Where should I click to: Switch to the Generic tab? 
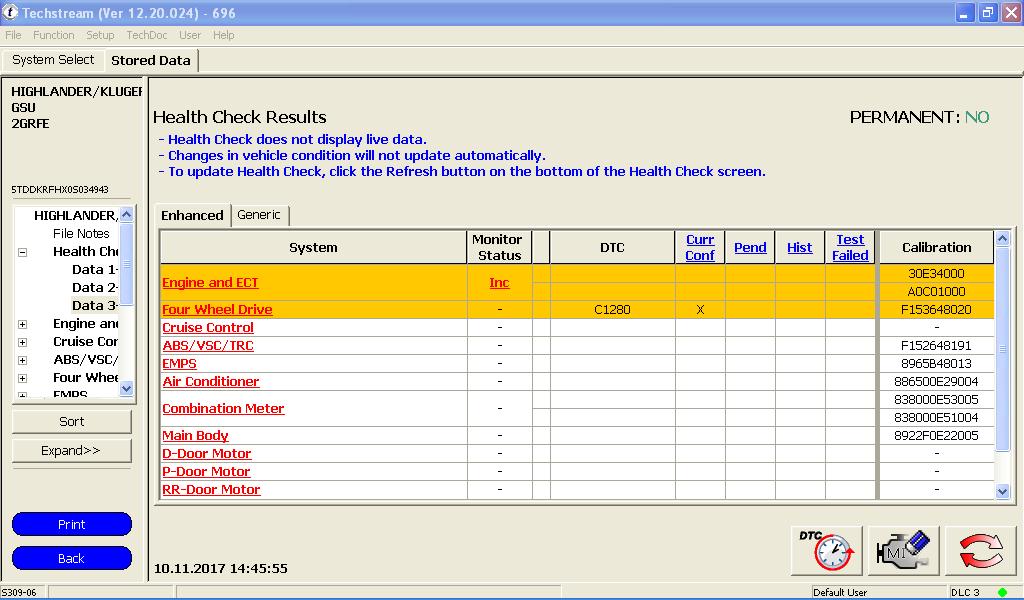pos(259,215)
